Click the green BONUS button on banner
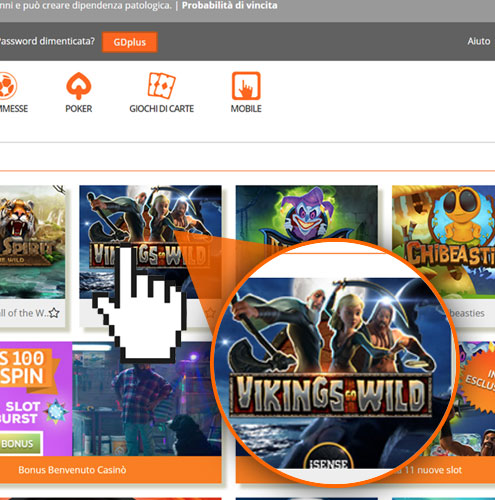This screenshot has height=500, width=495. tap(21, 444)
